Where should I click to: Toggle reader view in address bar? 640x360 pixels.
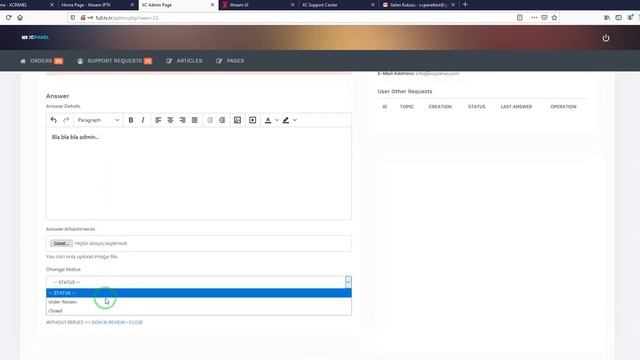pos(520,18)
